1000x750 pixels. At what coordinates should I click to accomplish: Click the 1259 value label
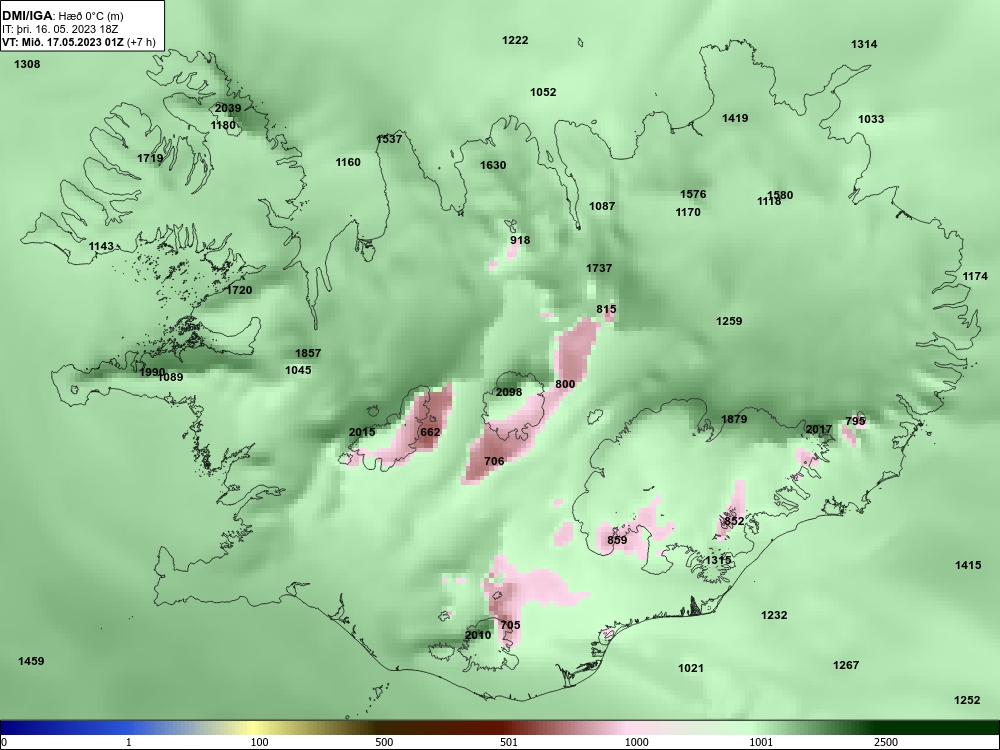[x=728, y=321]
